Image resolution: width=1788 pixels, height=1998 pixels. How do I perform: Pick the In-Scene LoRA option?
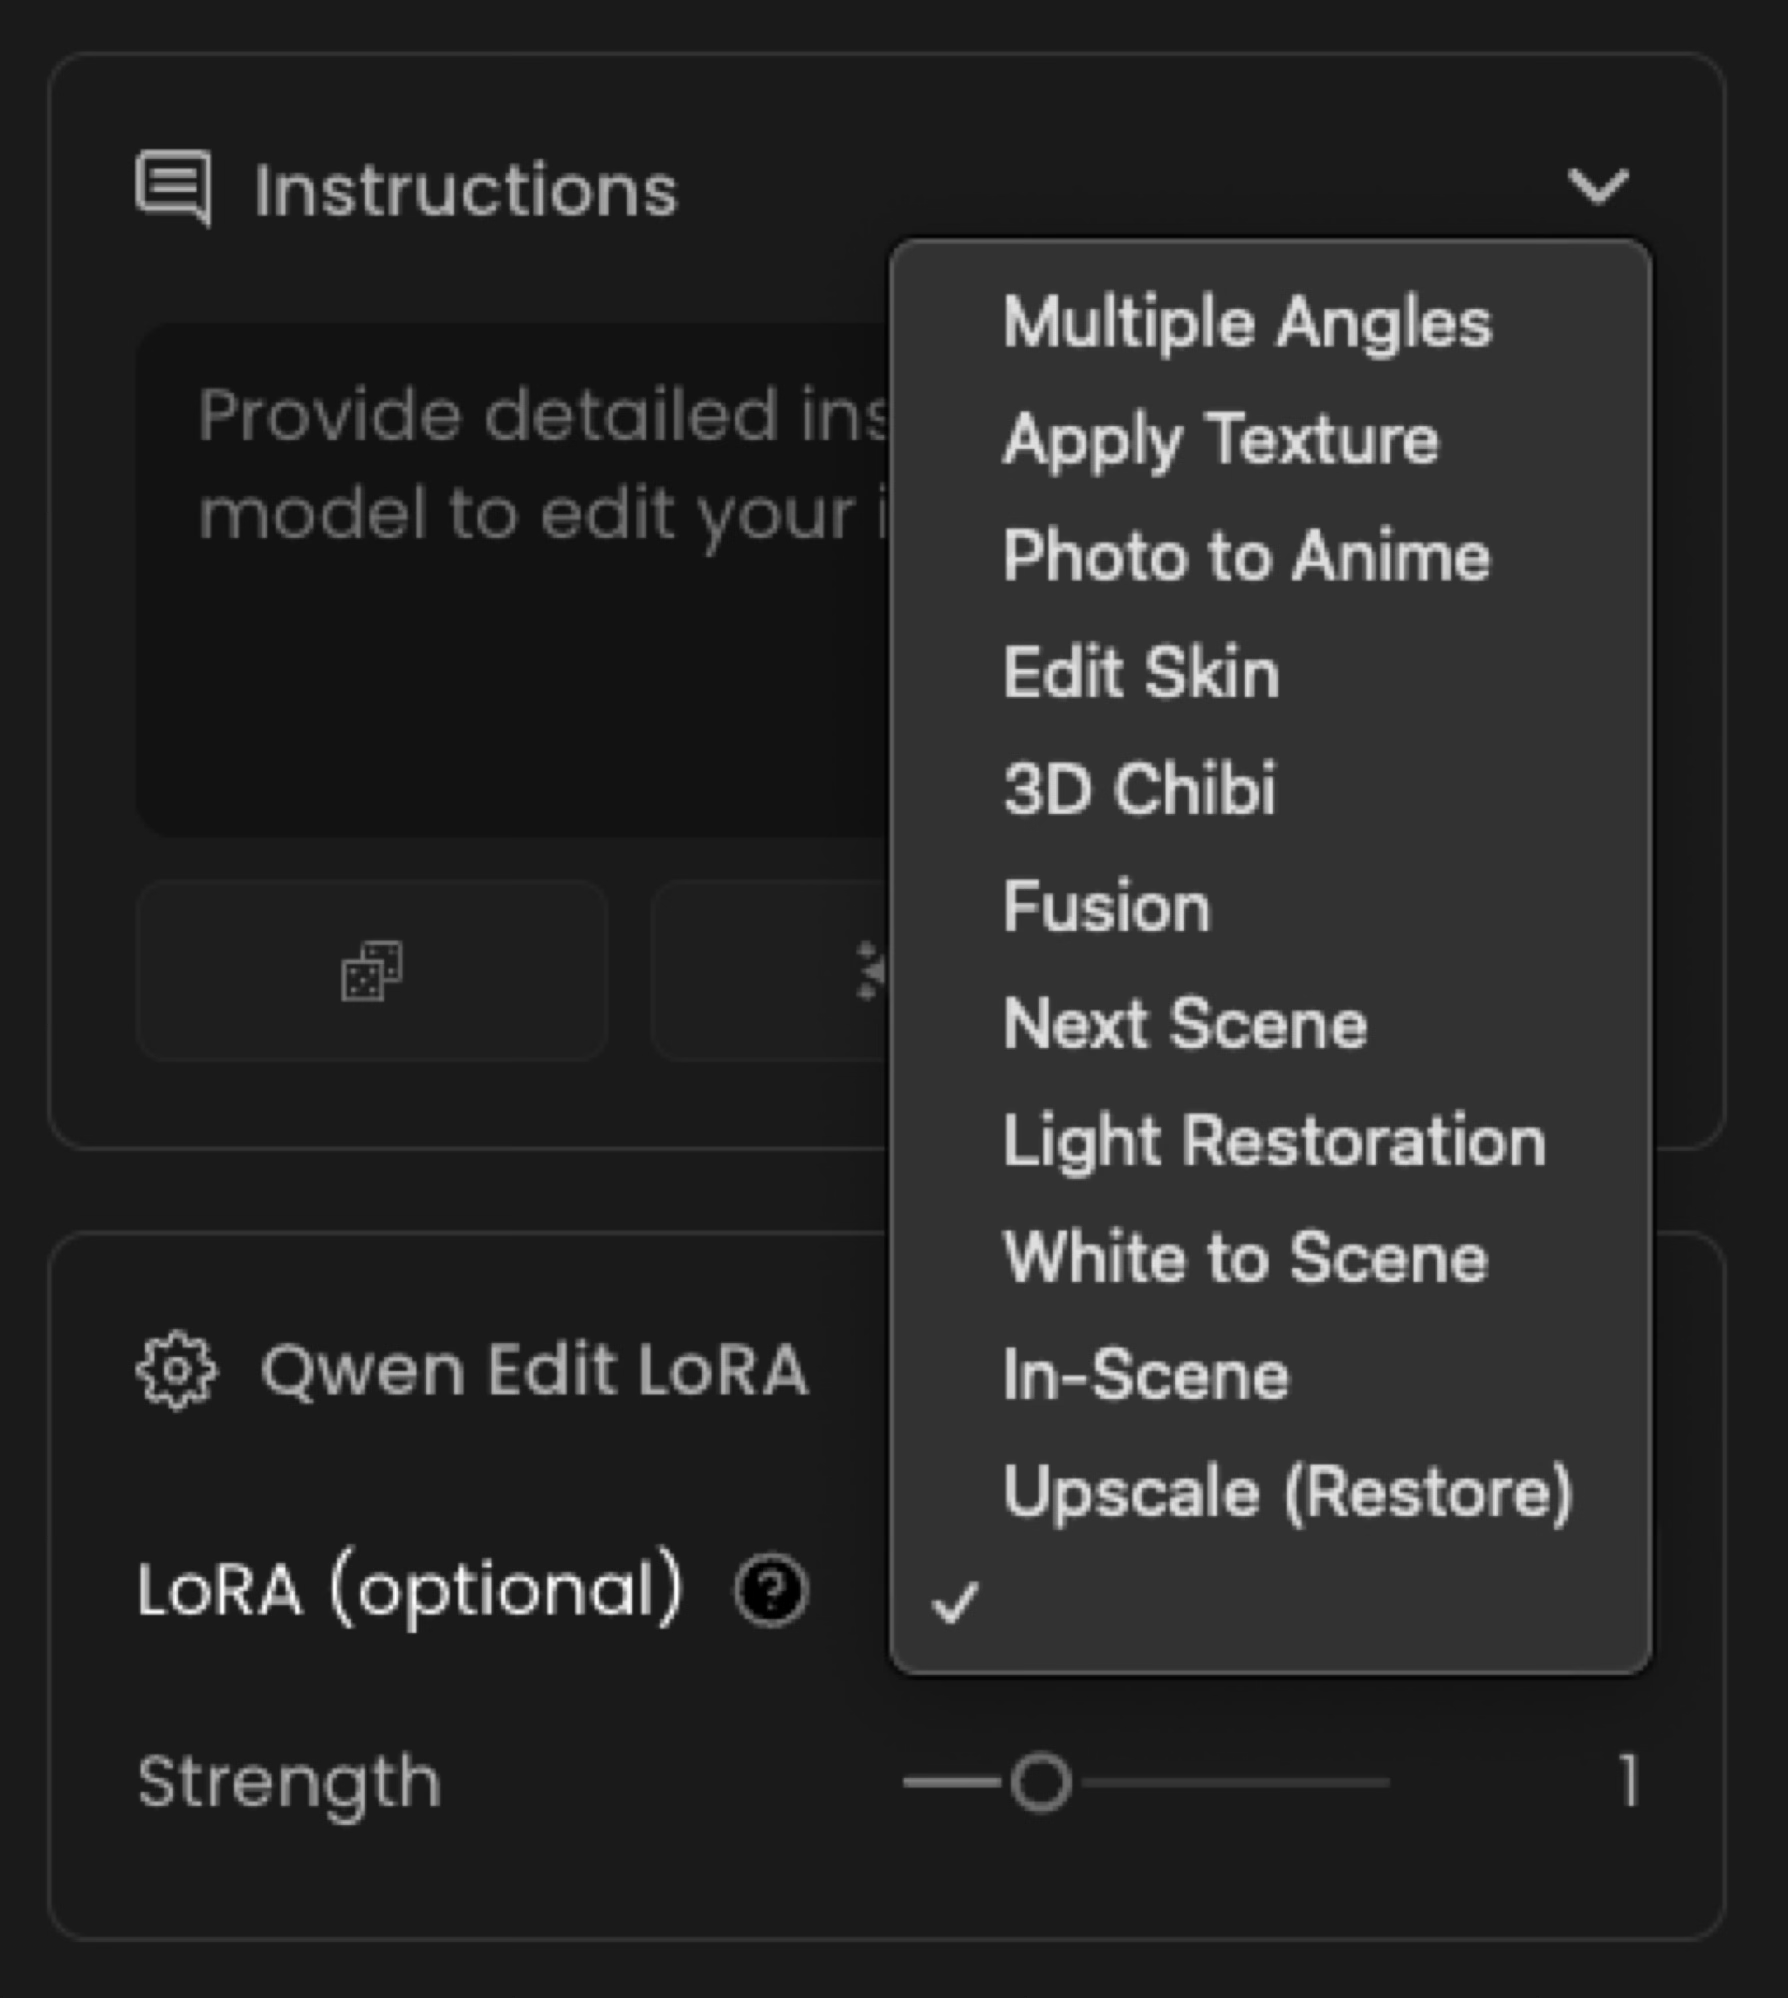click(1146, 1375)
